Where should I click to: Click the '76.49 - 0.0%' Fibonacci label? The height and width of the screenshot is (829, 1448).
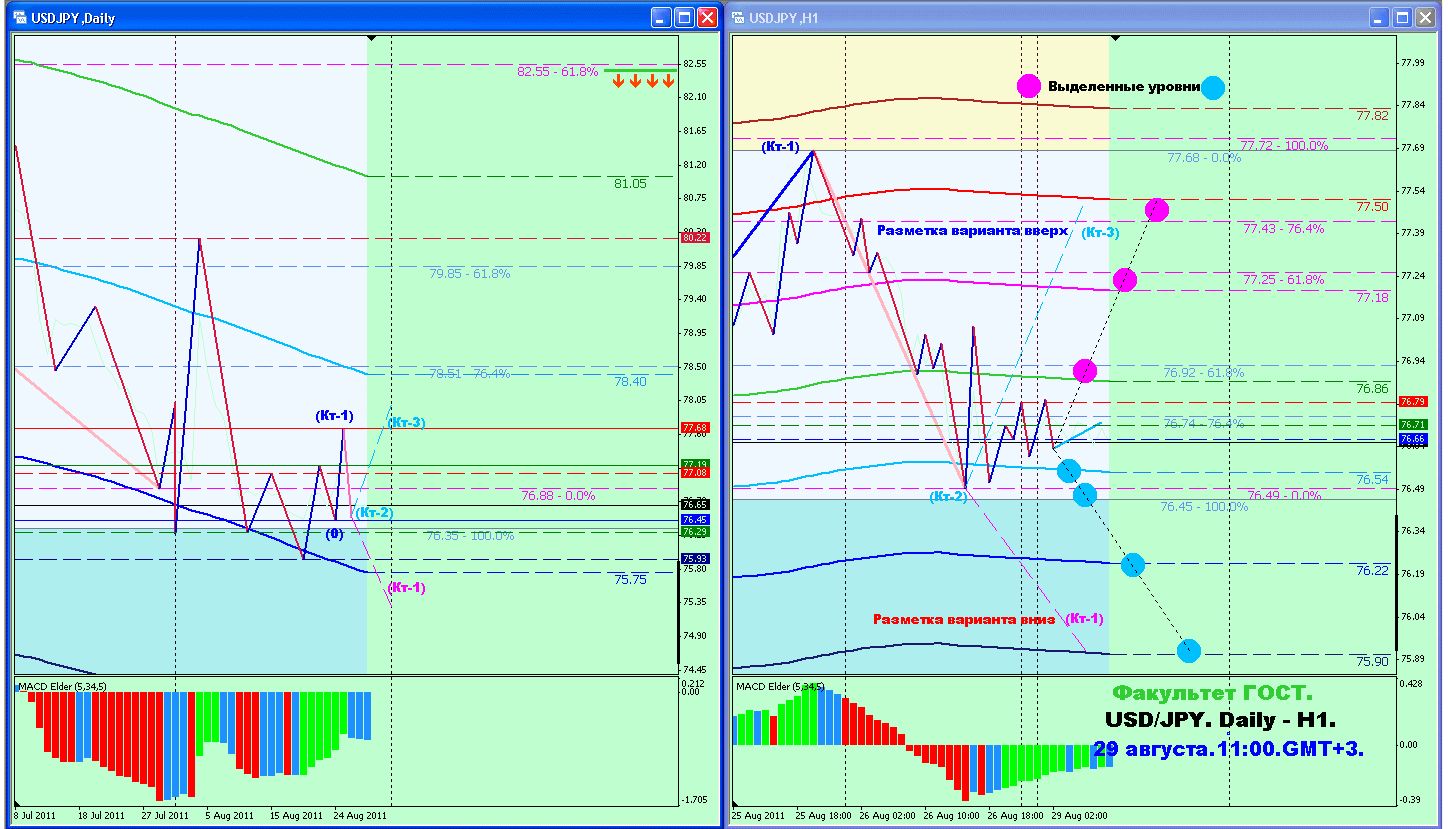tap(1284, 495)
